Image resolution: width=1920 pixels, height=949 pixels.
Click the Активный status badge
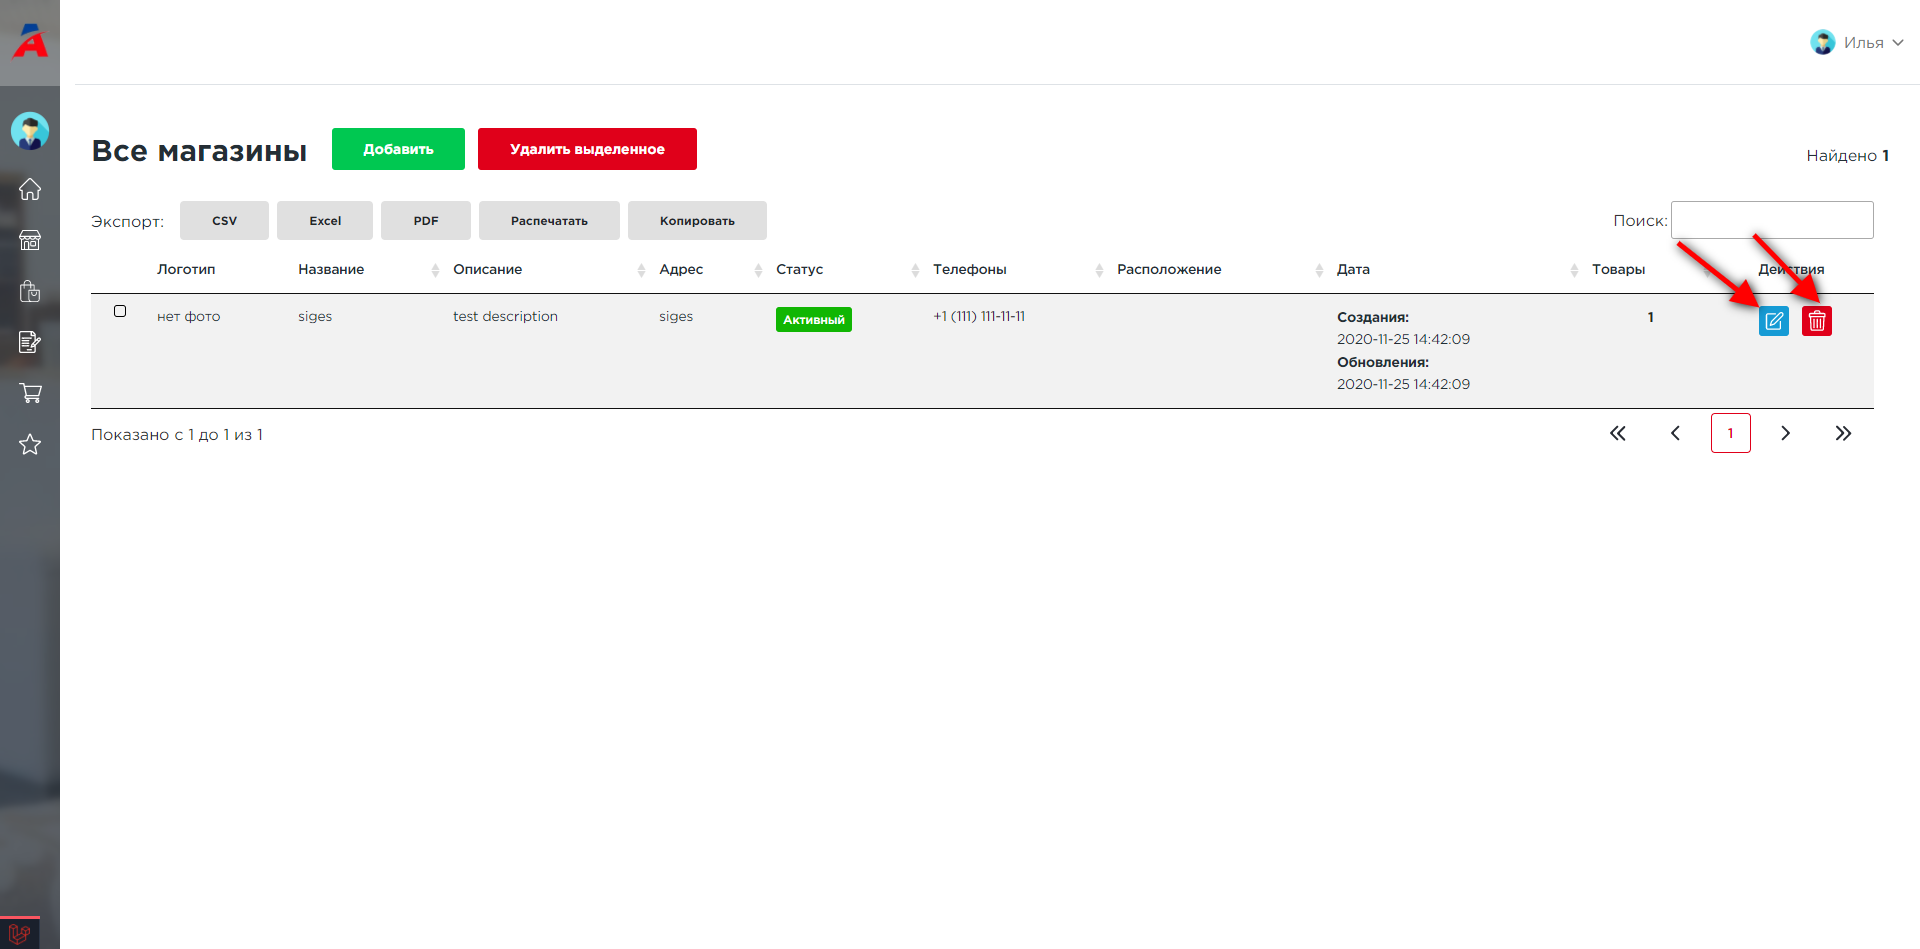click(814, 319)
